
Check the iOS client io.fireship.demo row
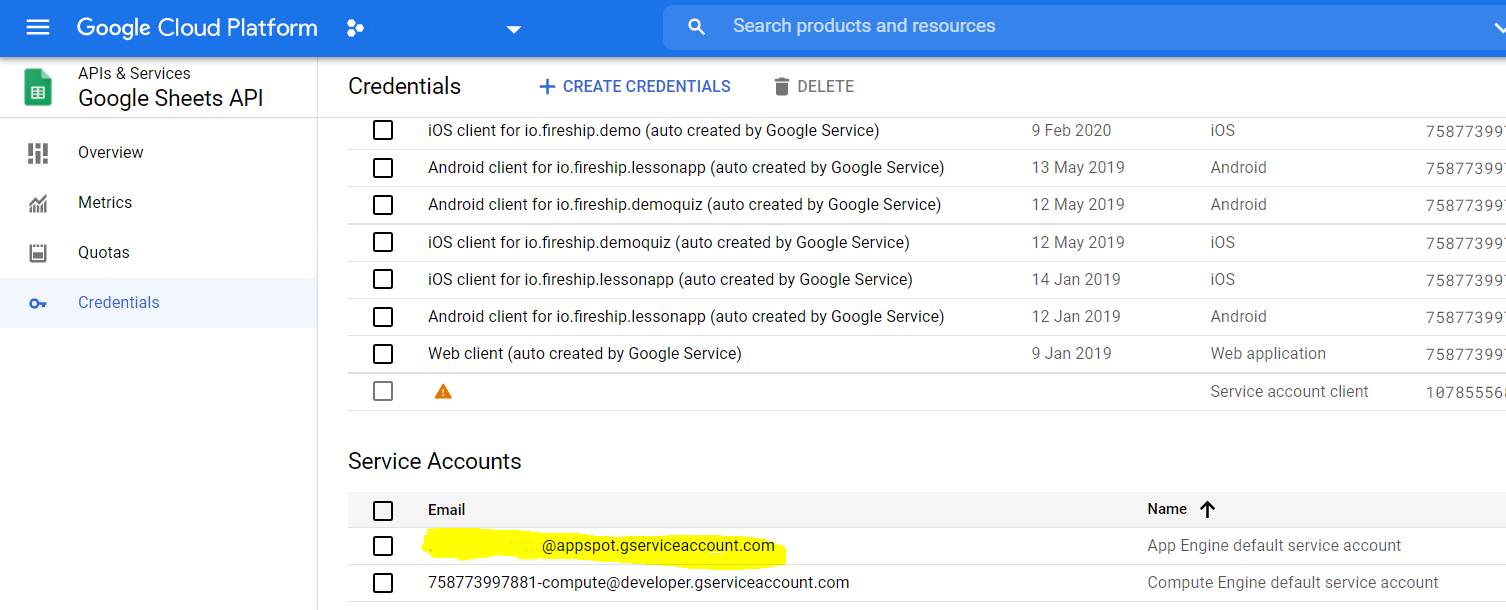click(x=383, y=130)
